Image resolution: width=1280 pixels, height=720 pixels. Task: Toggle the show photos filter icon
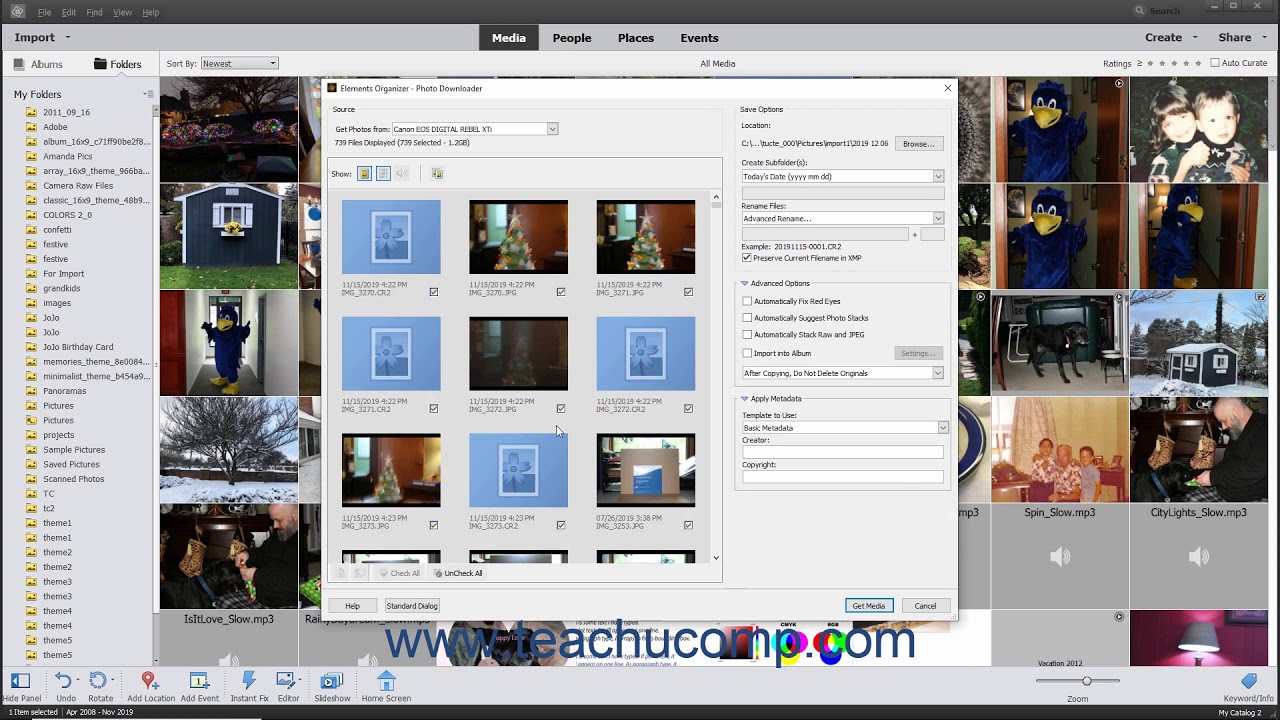(364, 174)
